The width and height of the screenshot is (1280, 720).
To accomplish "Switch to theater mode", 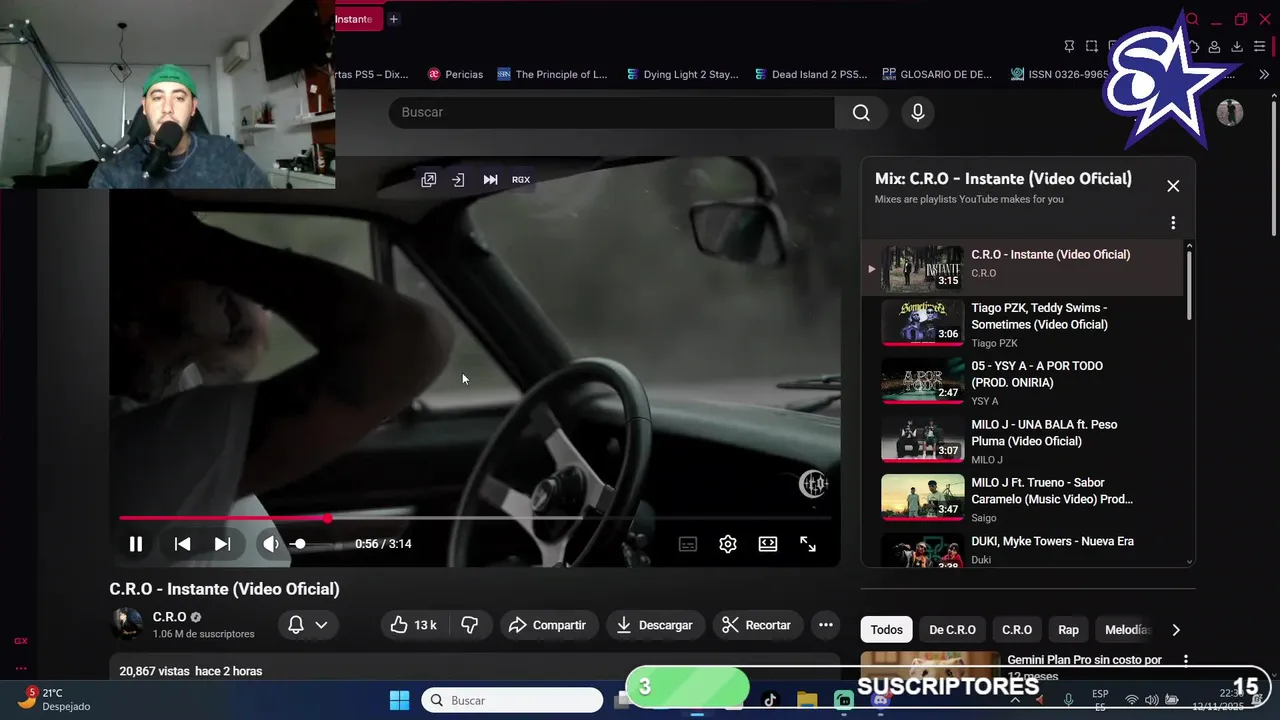I will (x=768, y=544).
